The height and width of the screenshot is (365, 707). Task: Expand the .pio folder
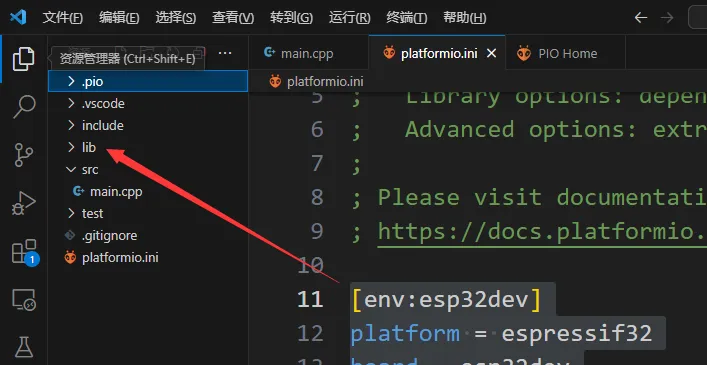tap(148, 81)
